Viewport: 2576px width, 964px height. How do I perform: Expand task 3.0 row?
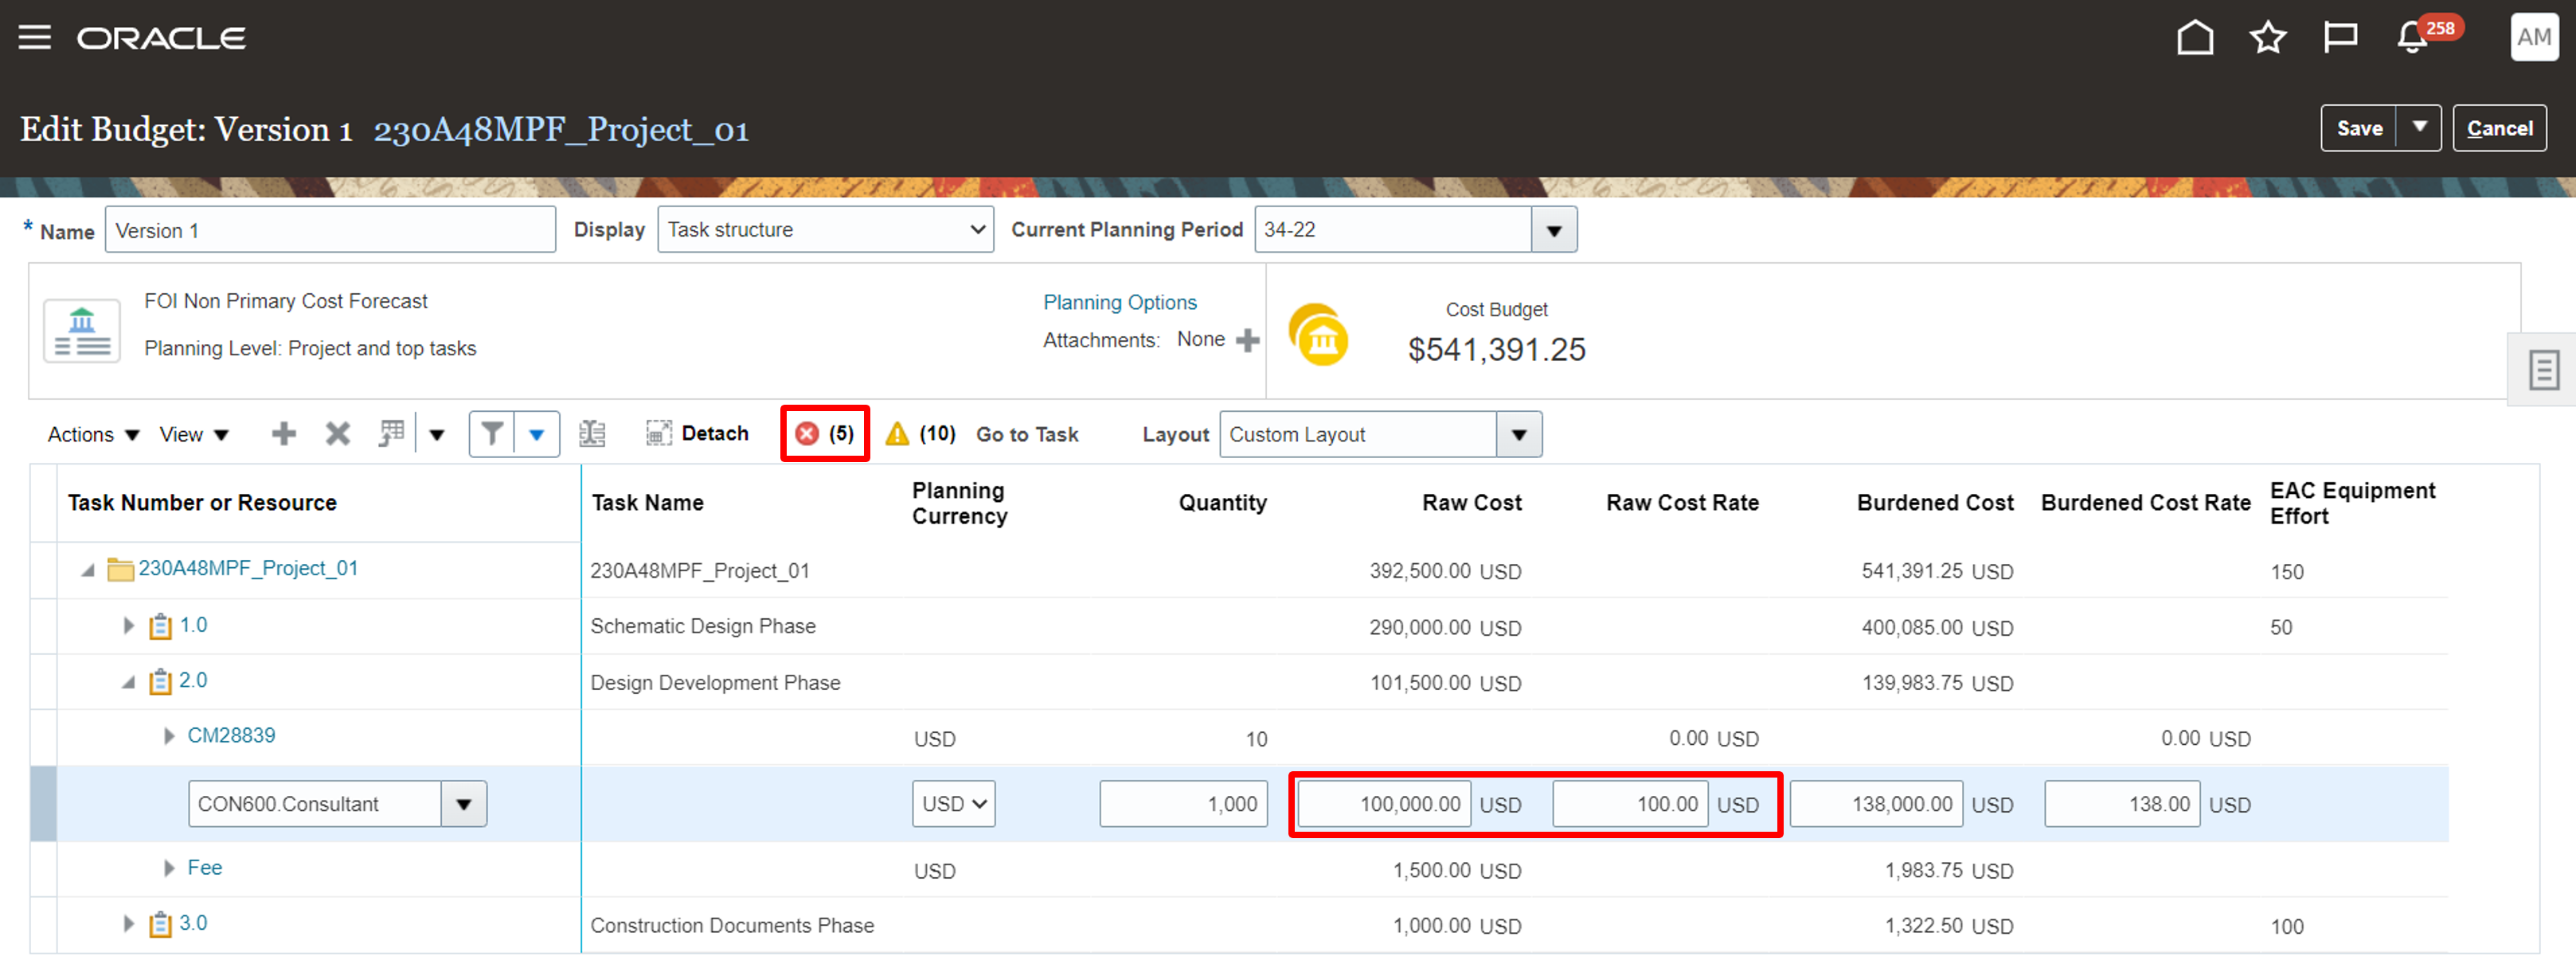[128, 924]
